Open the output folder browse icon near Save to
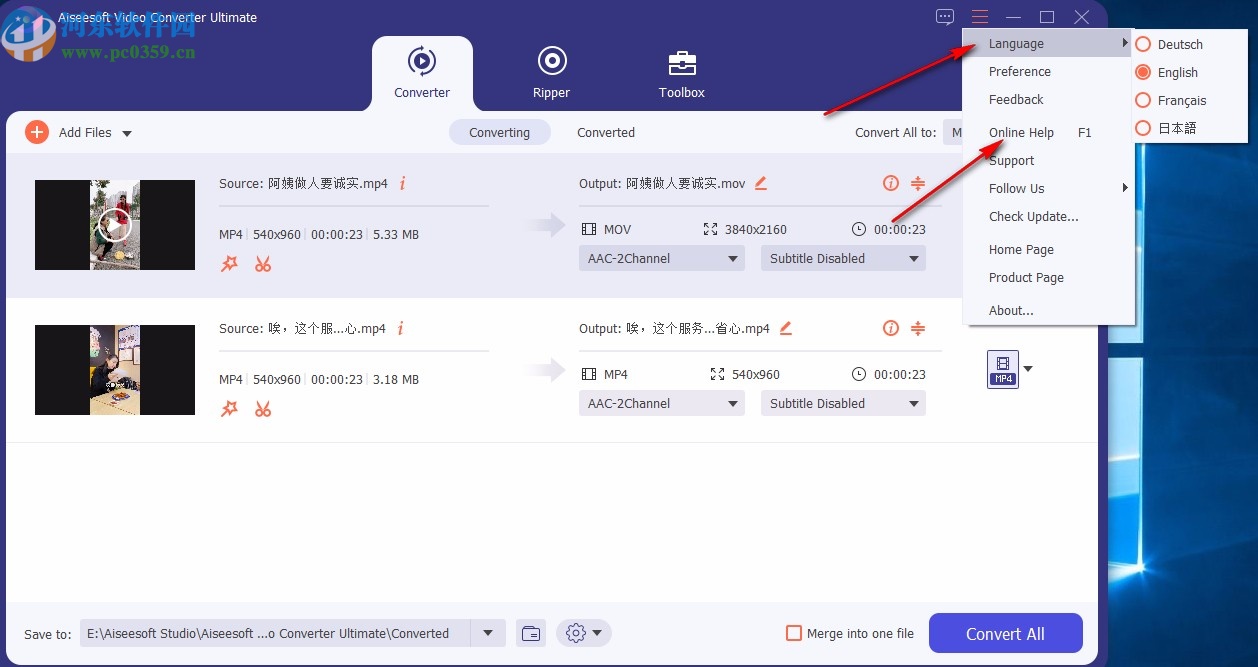The height and width of the screenshot is (667, 1258). 531,633
